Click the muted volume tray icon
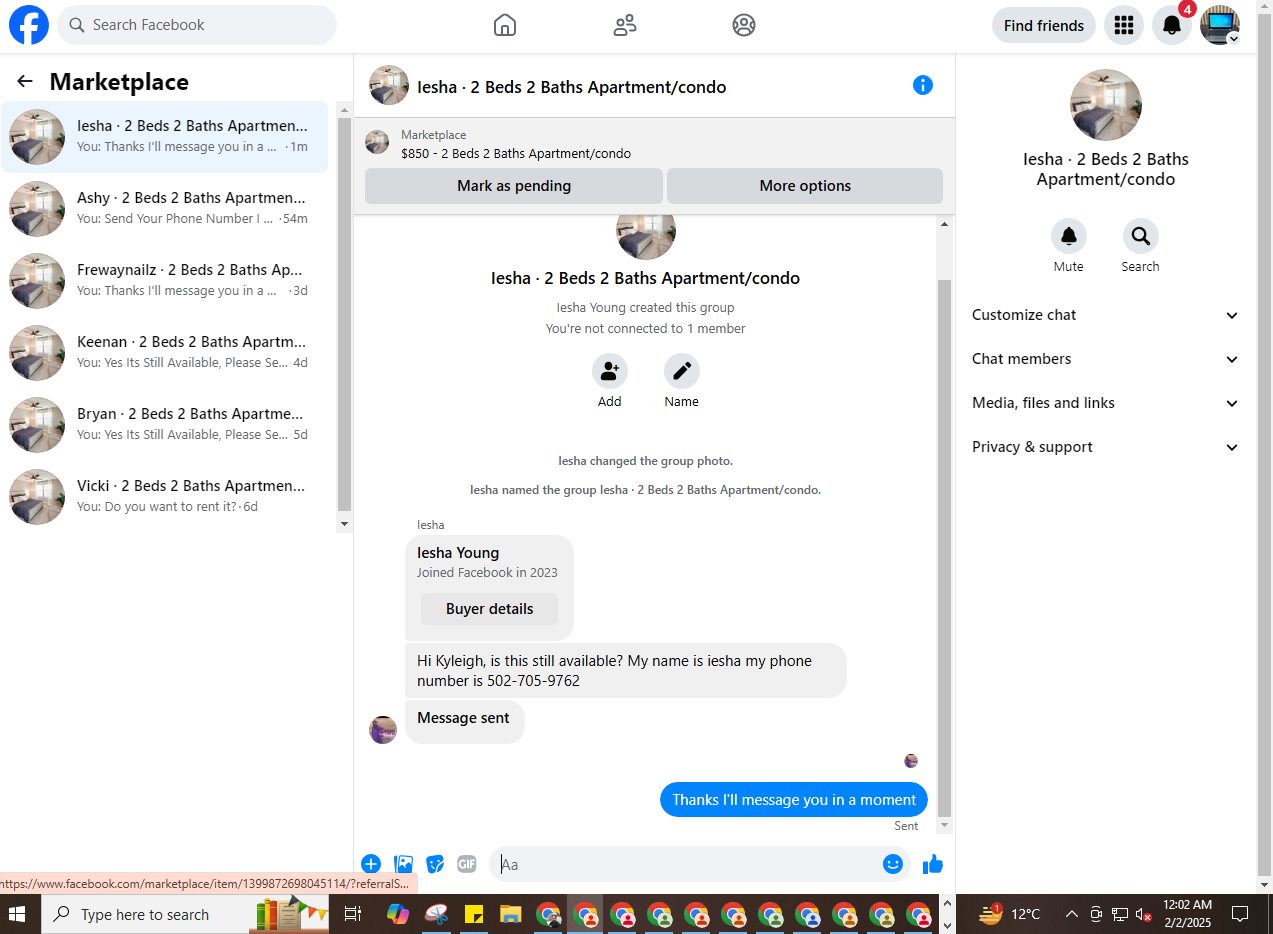The image size is (1273, 934). [x=1145, y=914]
